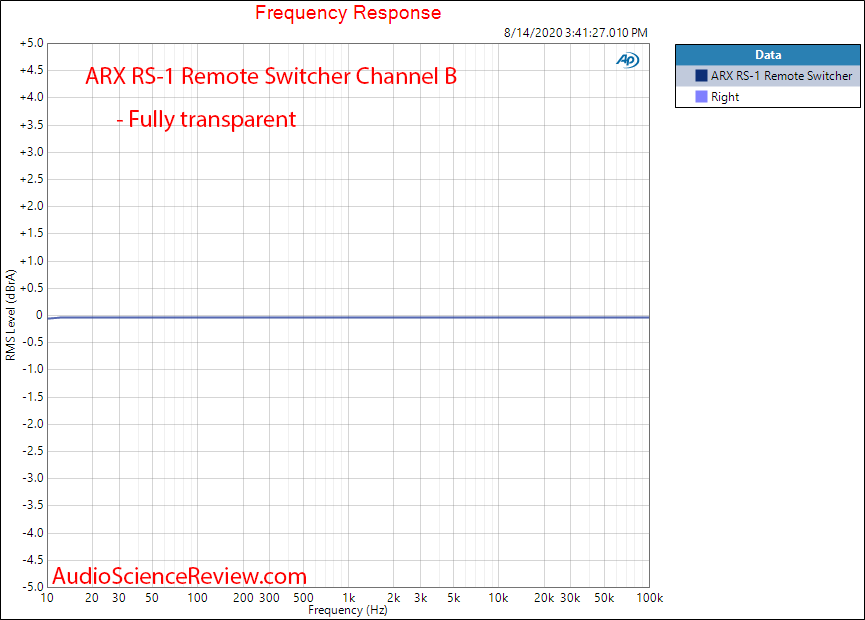This screenshot has height=620, width=865.
Task: Click the -5.0 level axis label
Action: click(x=33, y=586)
